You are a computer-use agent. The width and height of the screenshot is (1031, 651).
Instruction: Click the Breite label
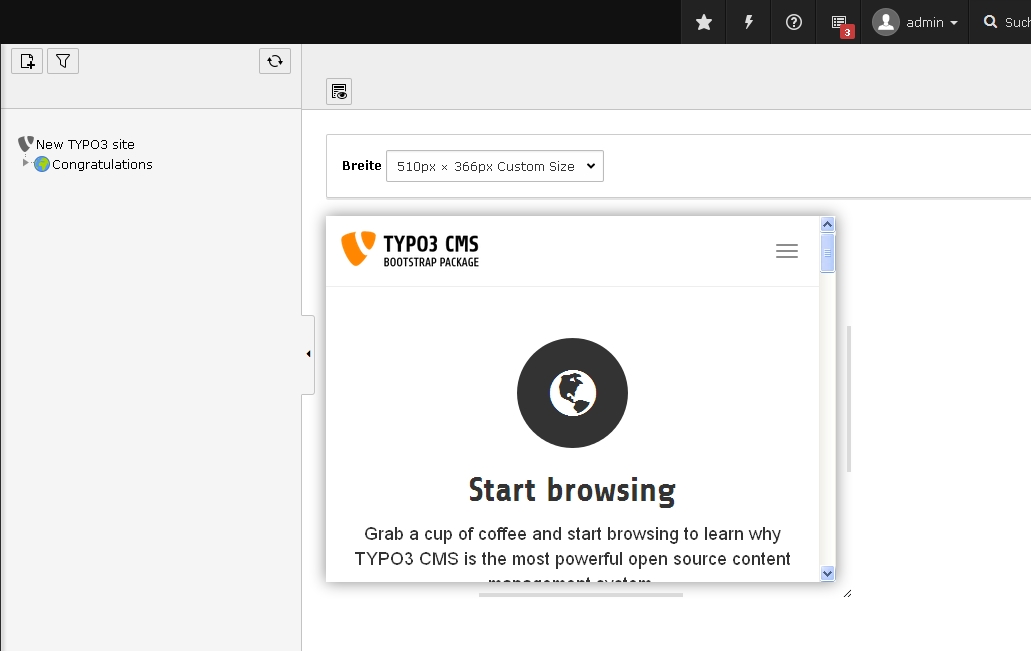[x=362, y=166]
